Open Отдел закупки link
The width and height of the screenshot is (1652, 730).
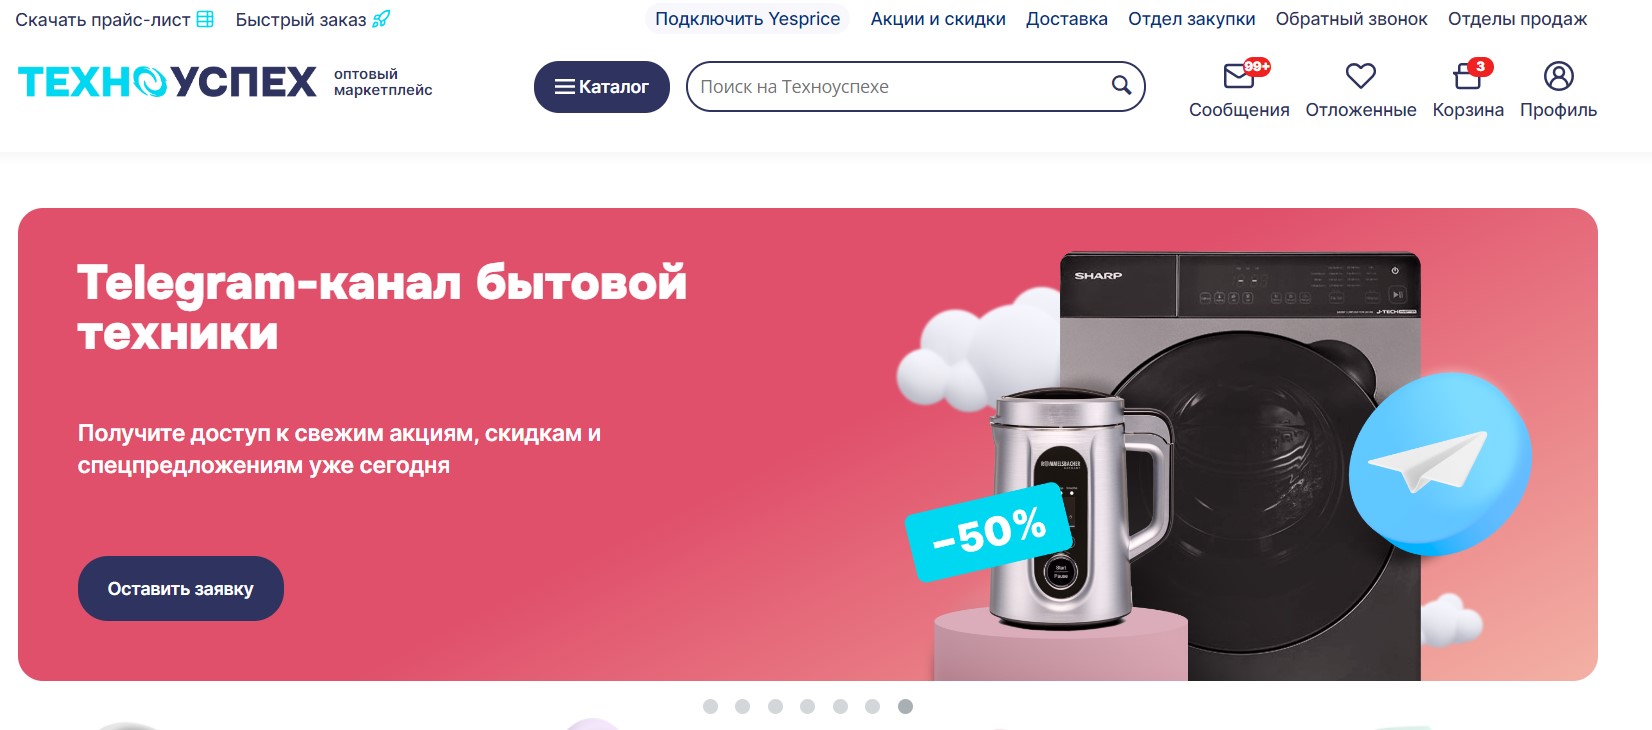click(x=1191, y=19)
